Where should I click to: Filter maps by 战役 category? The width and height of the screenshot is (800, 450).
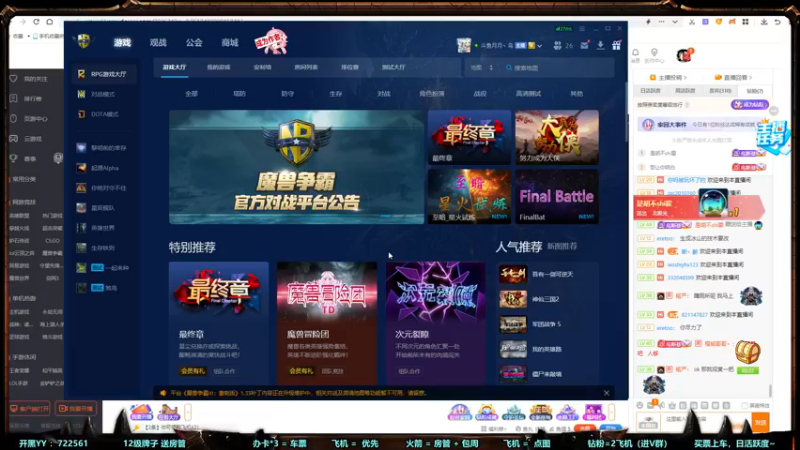click(480, 94)
